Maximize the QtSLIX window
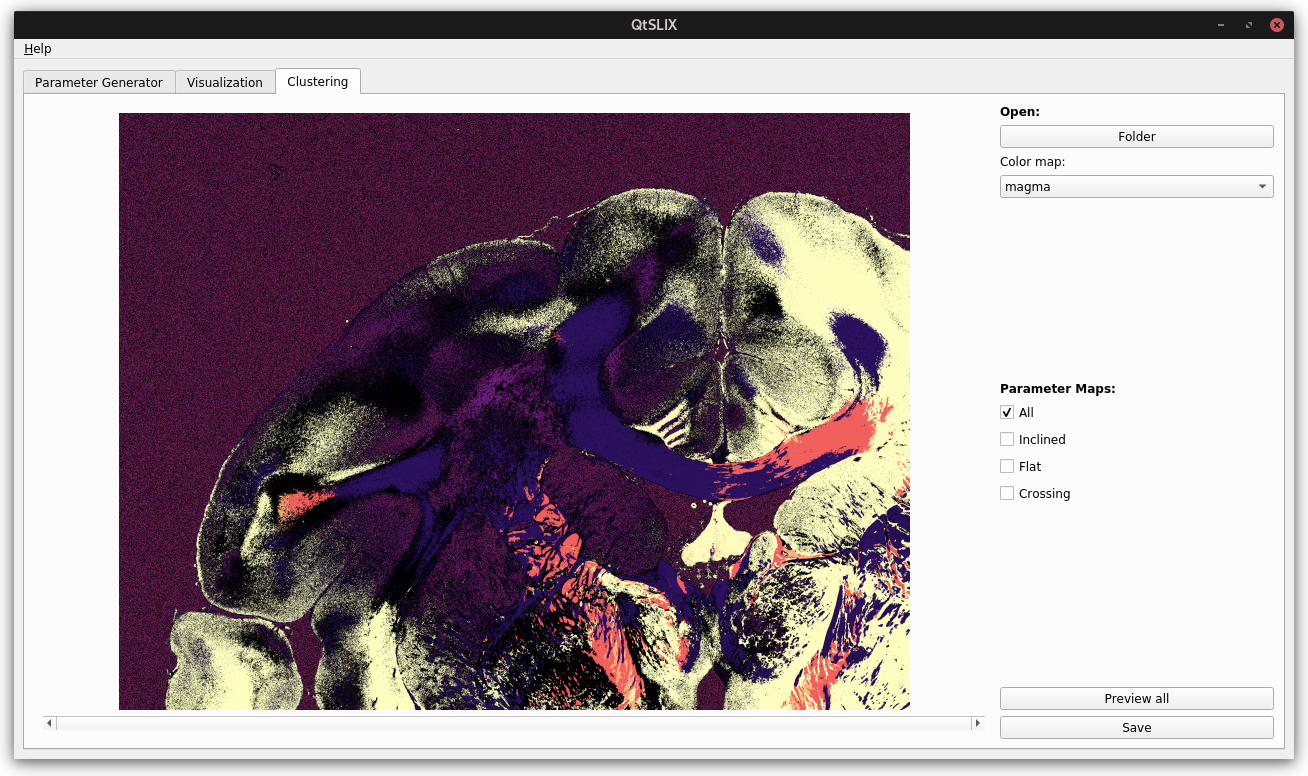This screenshot has width=1308, height=776. pos(1249,25)
